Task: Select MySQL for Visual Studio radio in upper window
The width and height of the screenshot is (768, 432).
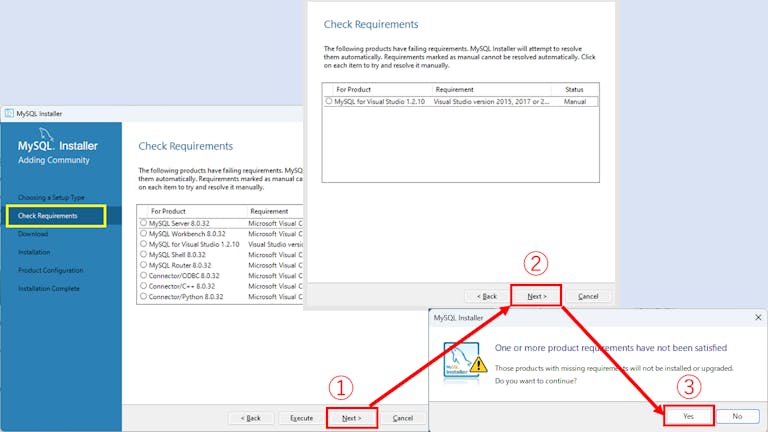Action: 329,101
